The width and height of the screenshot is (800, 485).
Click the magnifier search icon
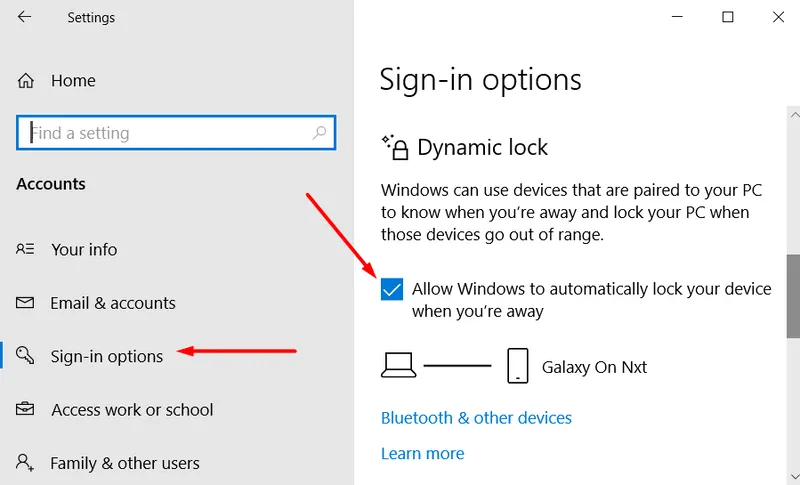coord(319,133)
